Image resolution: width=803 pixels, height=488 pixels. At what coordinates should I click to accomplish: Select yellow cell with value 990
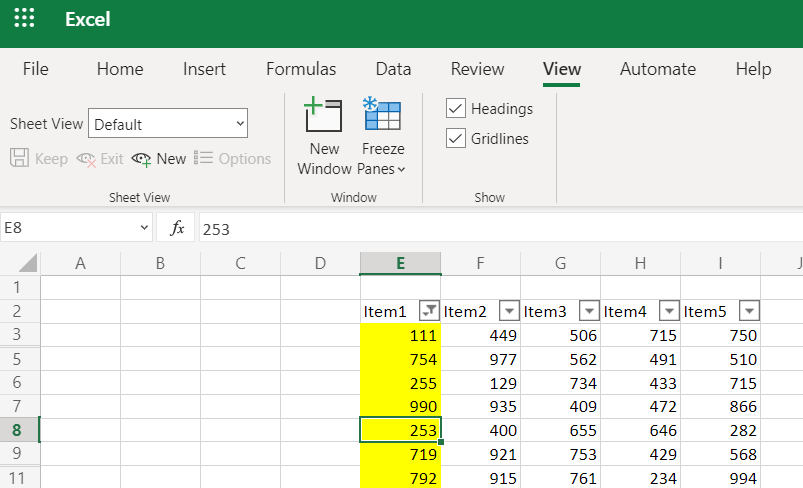(400, 406)
